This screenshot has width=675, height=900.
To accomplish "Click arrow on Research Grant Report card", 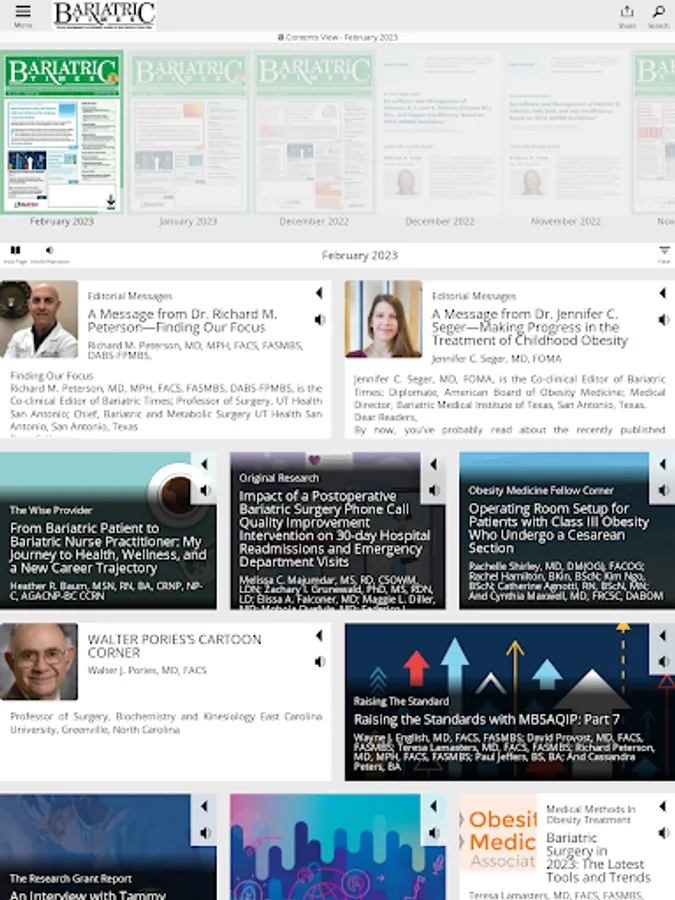I will [204, 806].
